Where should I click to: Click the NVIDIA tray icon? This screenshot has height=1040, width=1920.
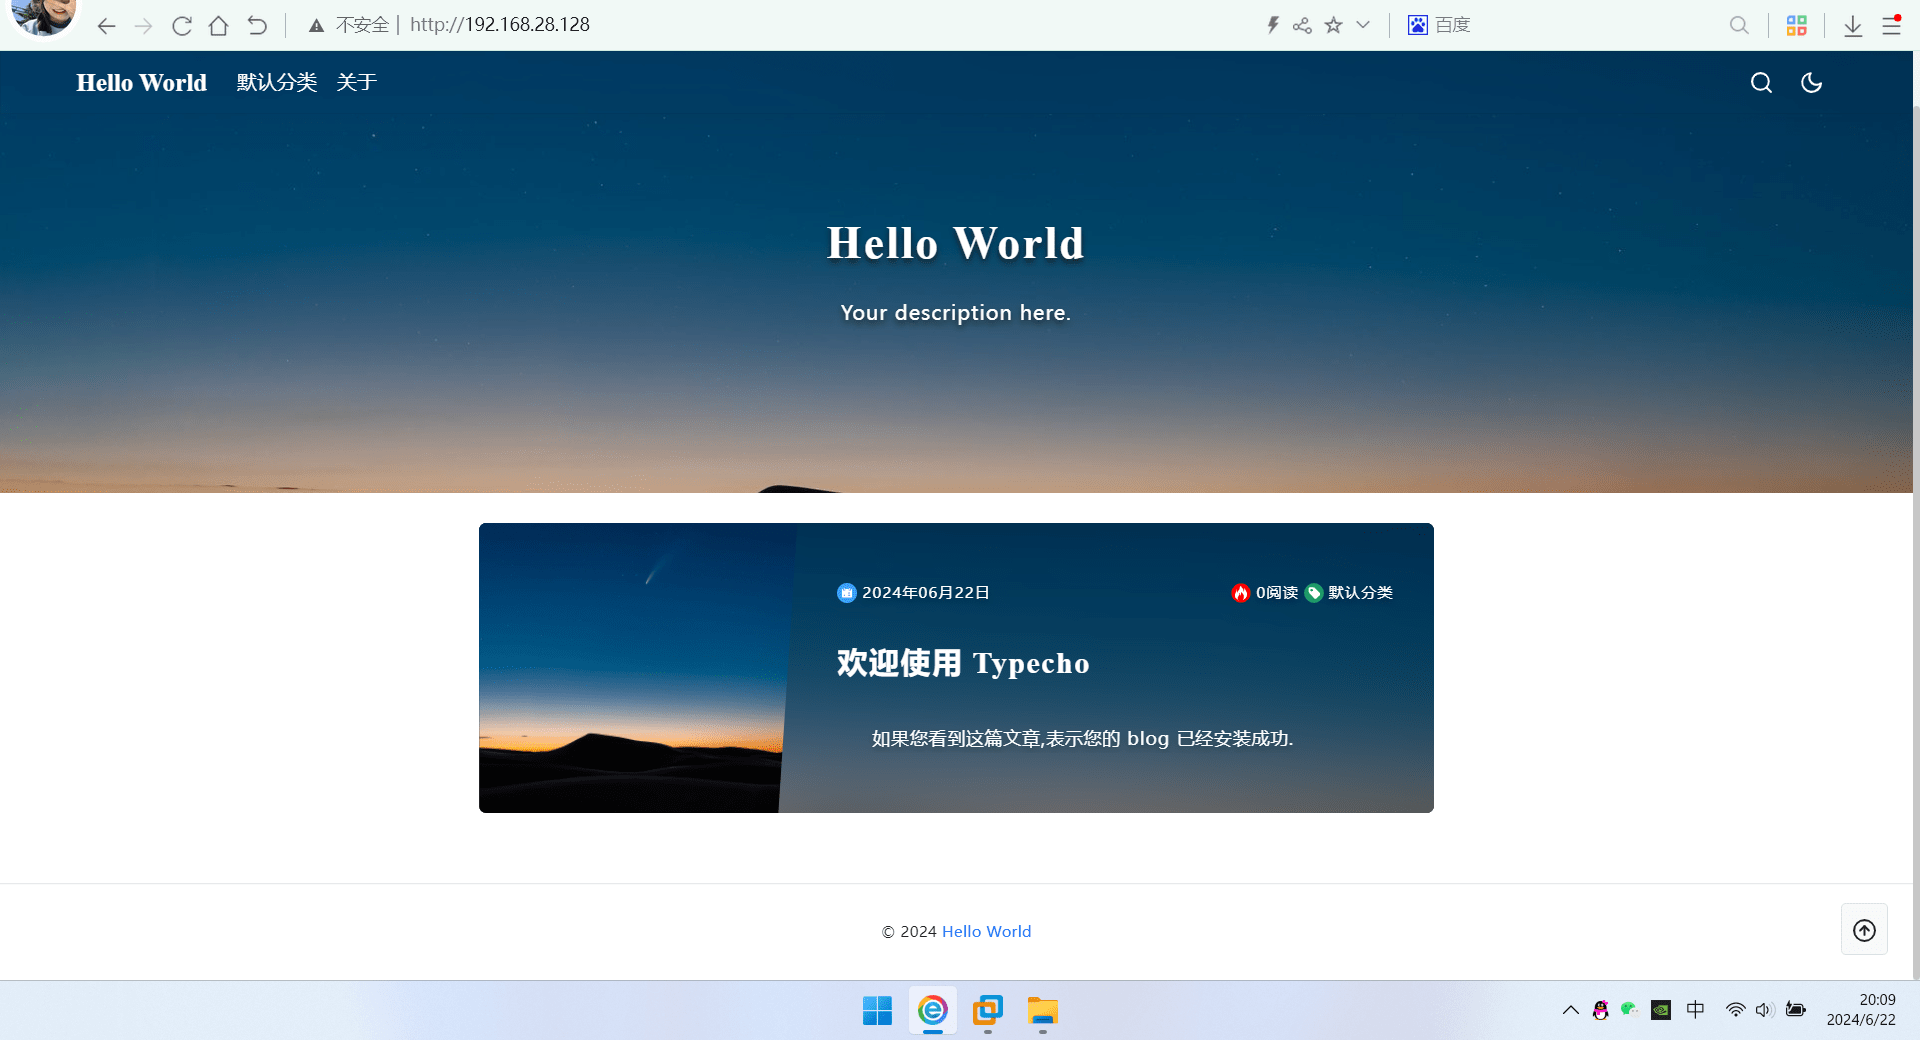tap(1661, 1010)
